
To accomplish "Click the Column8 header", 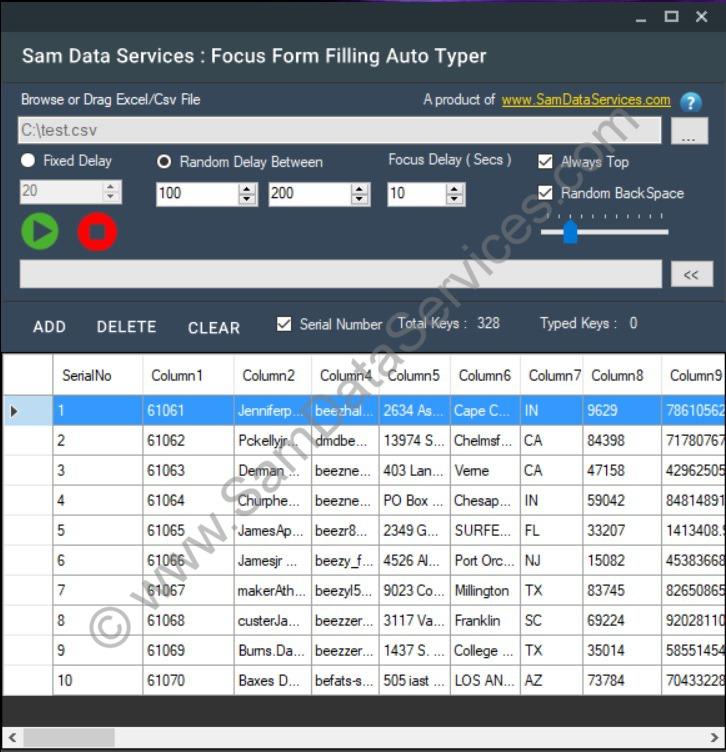I will point(622,375).
